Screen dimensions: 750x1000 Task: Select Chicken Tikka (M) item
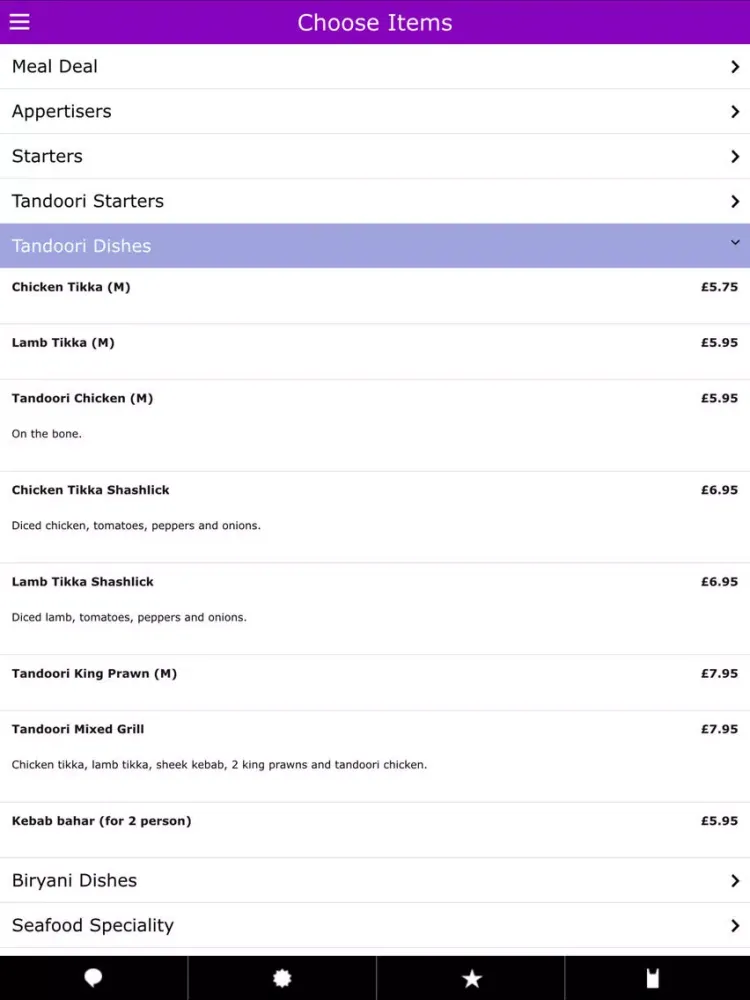point(375,296)
